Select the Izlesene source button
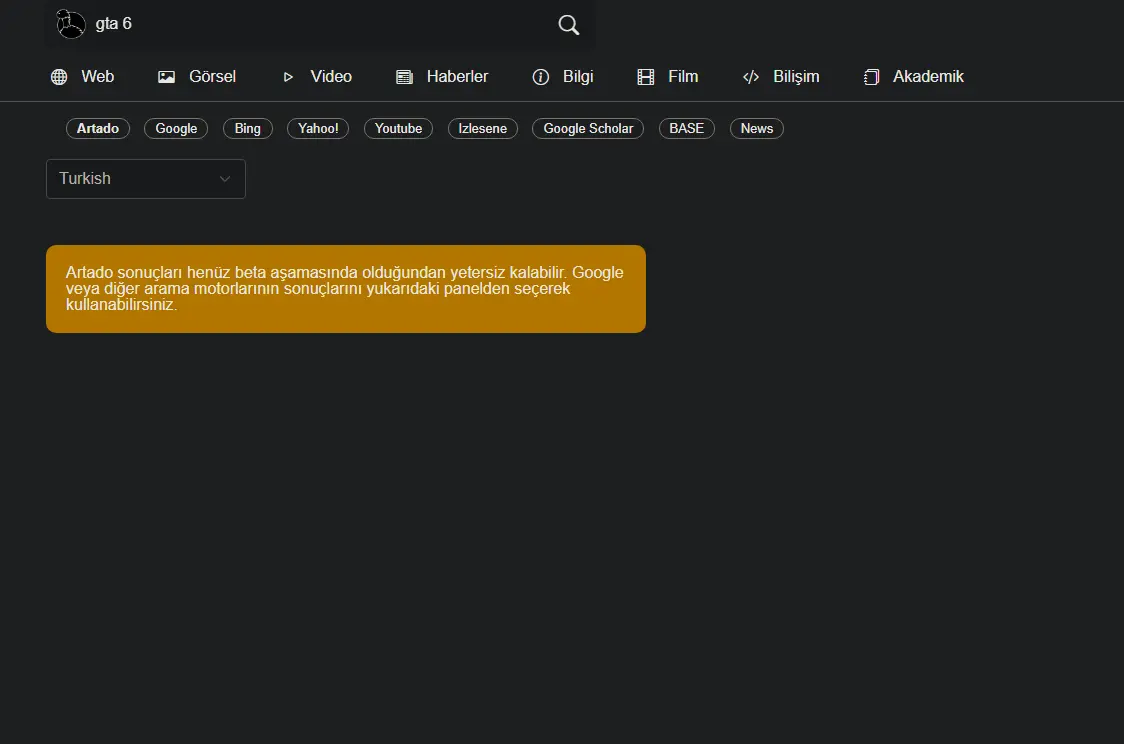 pos(482,128)
